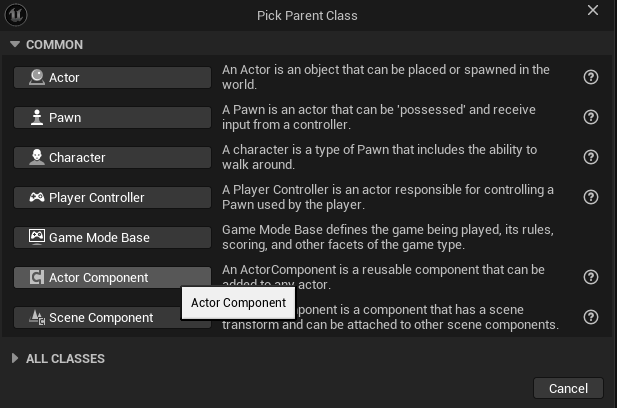Cancel the Pick Parent Class dialog
Image resolution: width=617 pixels, height=408 pixels.
(568, 388)
